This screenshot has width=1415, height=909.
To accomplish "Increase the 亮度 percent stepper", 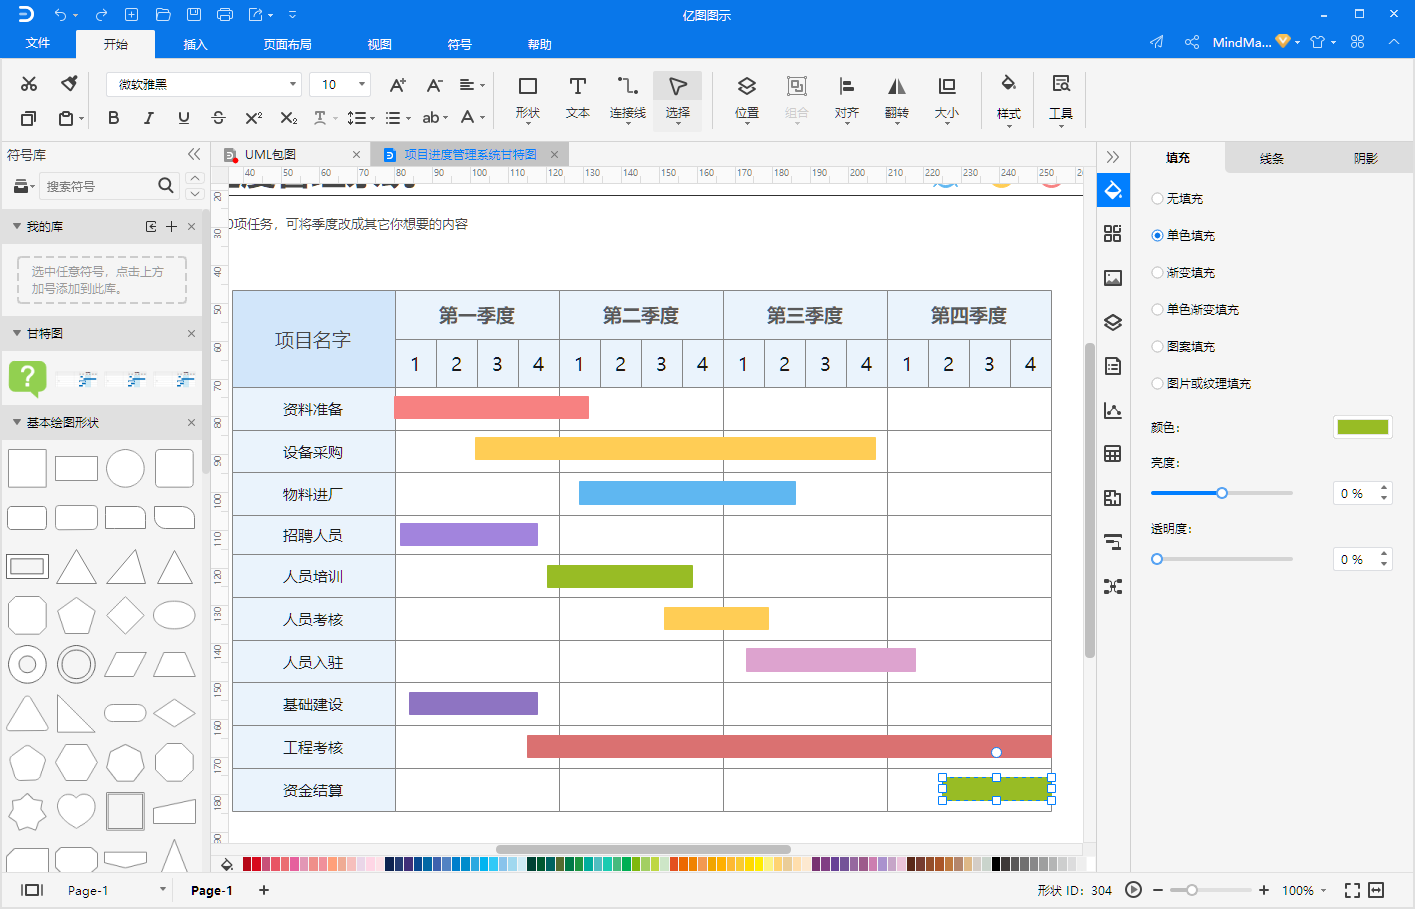I will [1384, 488].
